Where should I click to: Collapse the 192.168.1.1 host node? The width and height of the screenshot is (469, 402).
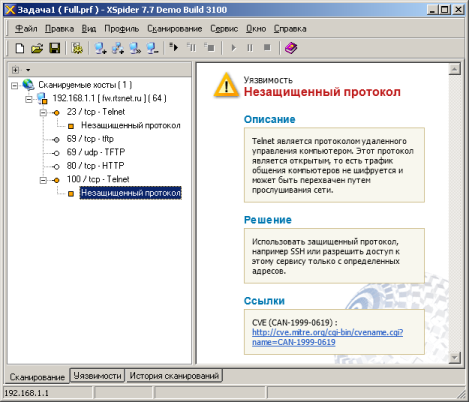point(29,99)
